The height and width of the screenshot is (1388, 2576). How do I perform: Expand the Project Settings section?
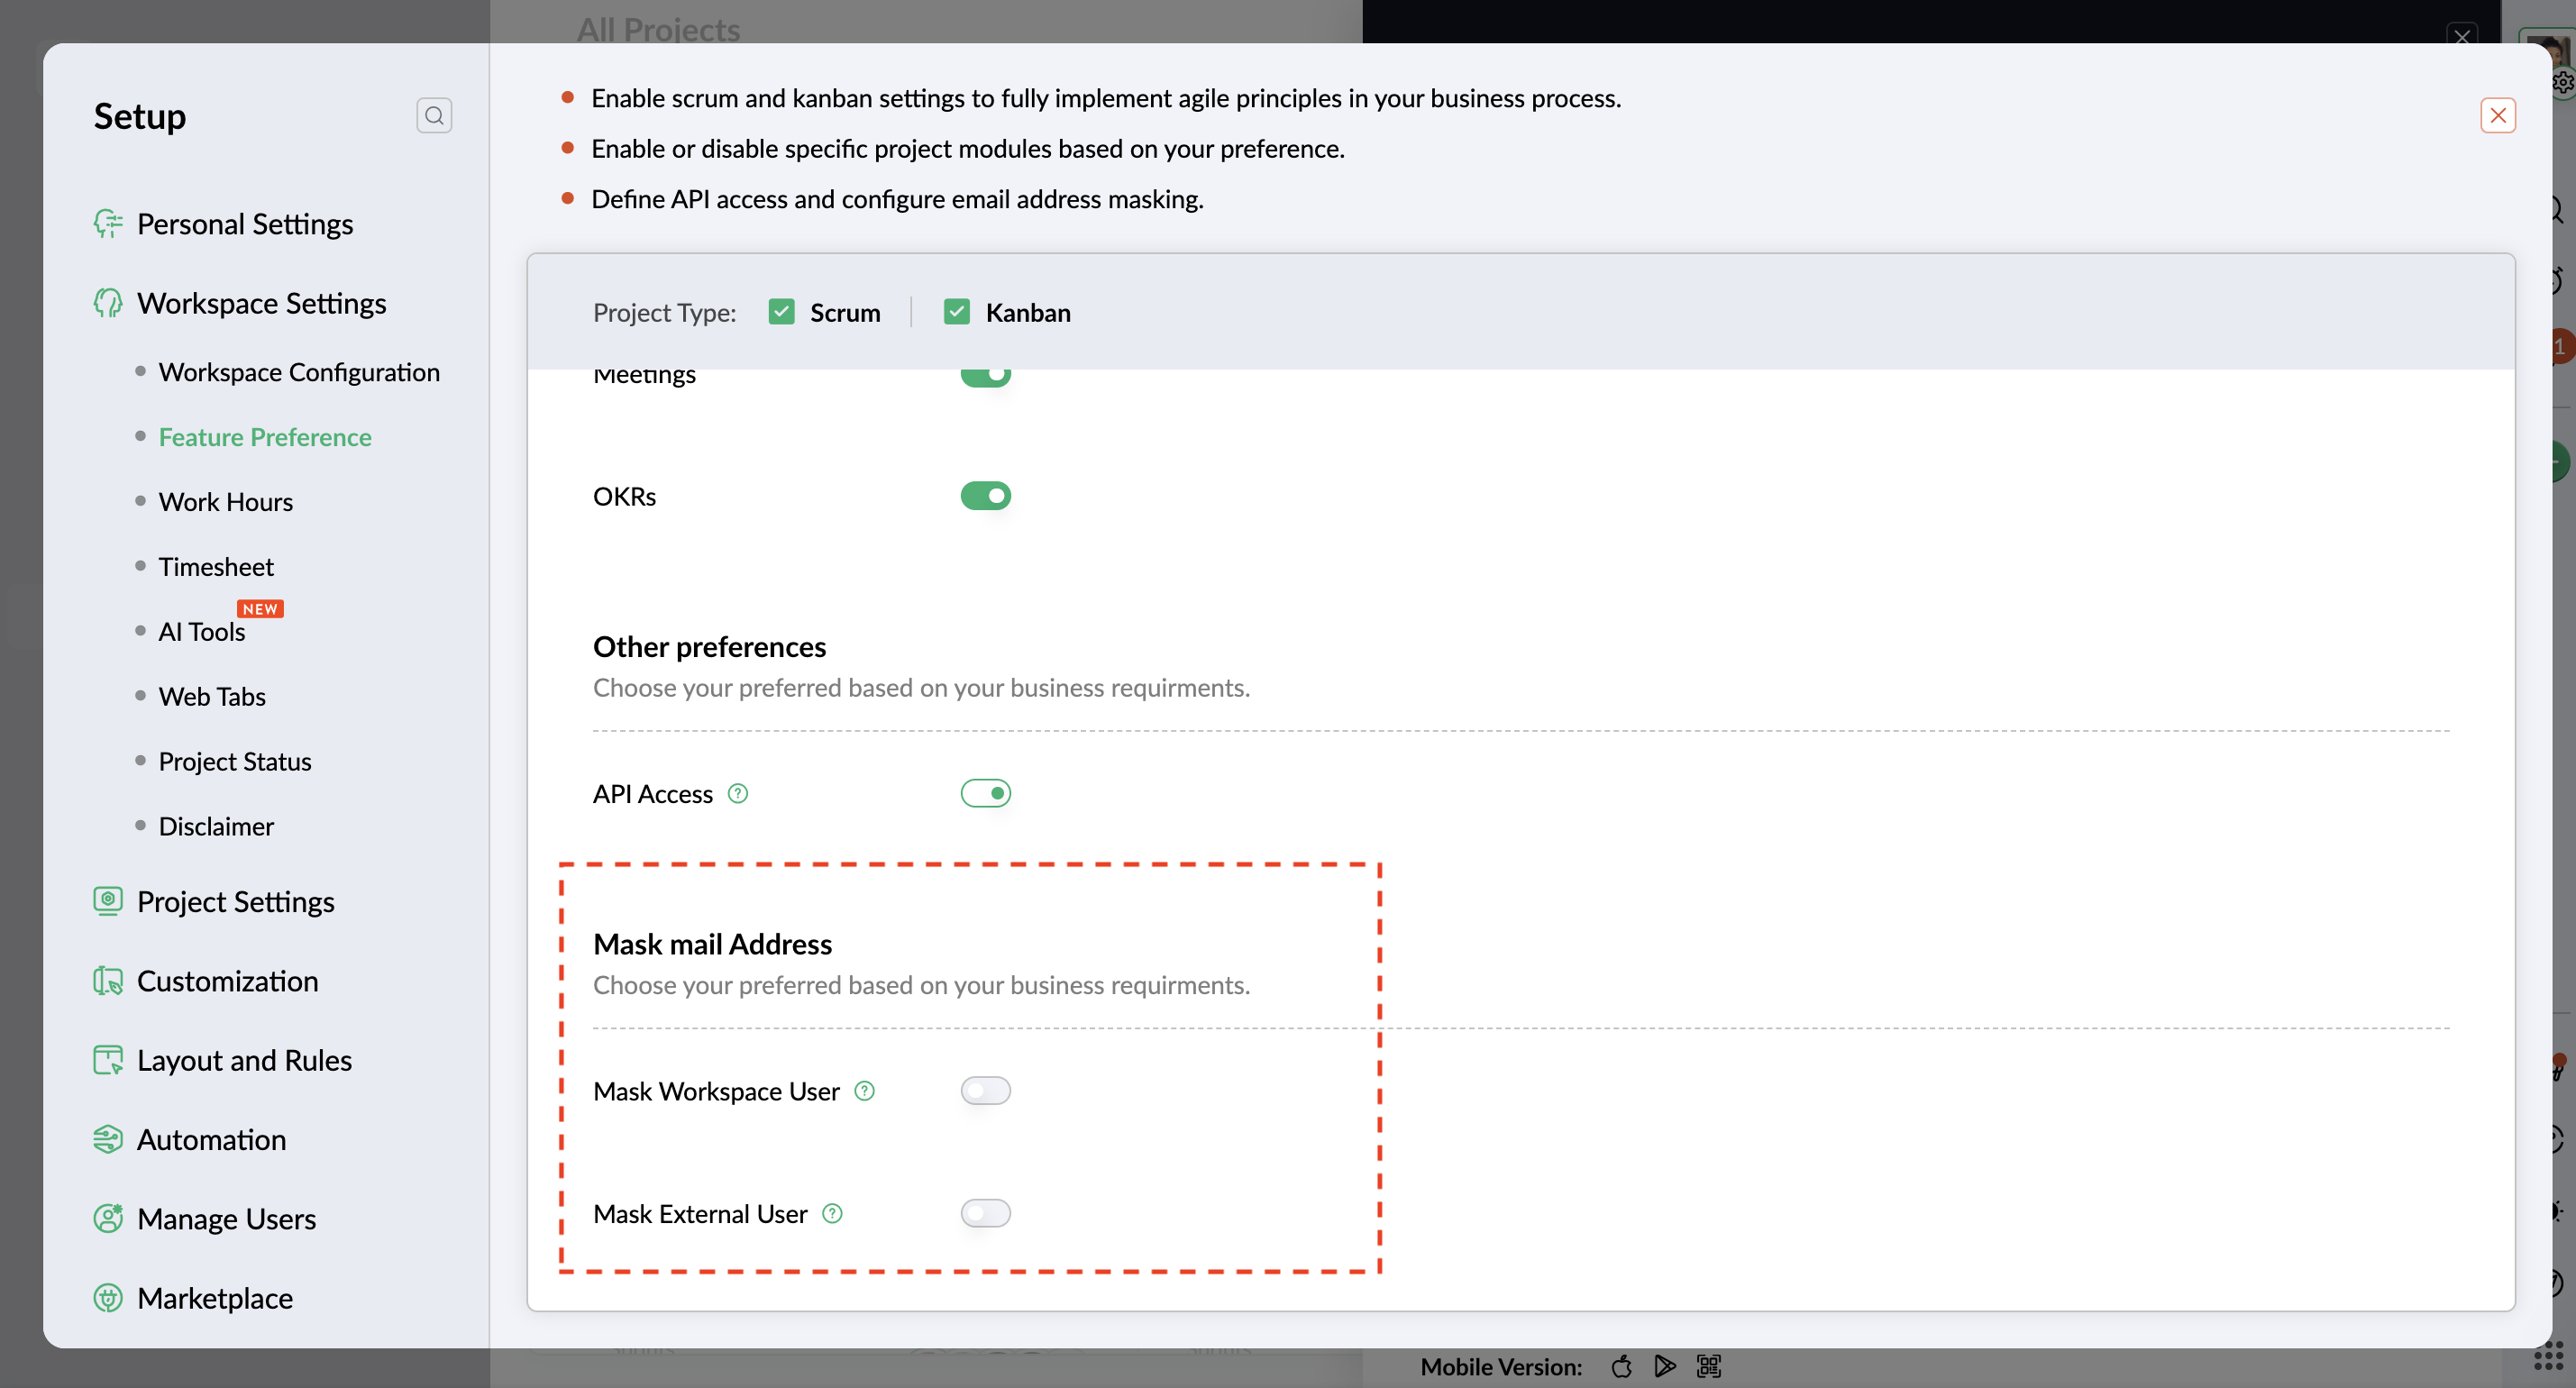pyautogui.click(x=236, y=901)
